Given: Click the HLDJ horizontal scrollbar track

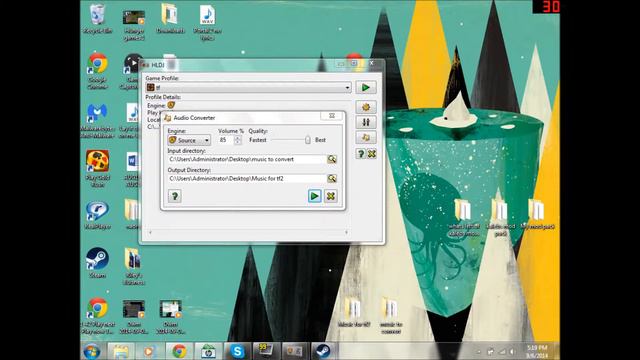Looking at the screenshot, I should click(x=248, y=232).
